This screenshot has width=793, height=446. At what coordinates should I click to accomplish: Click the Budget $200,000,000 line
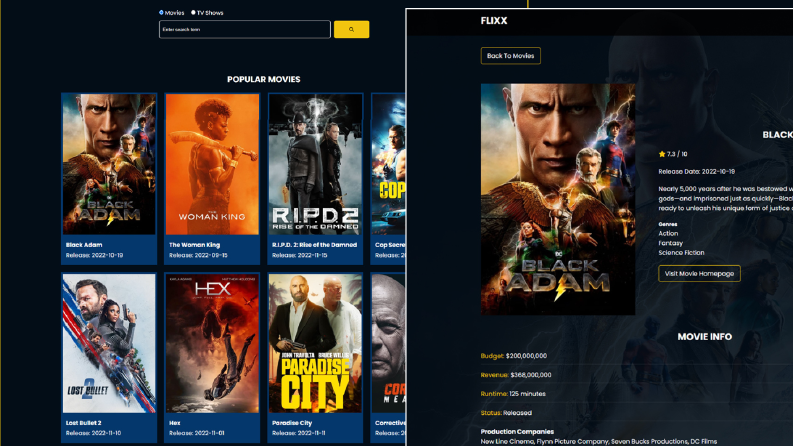[x=513, y=356]
